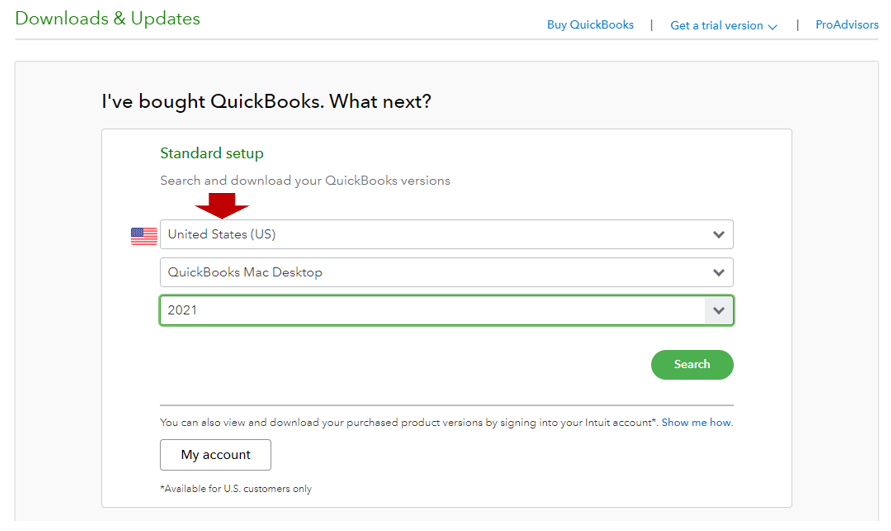Click 'Search and download your QuickBooks versions' text

[x=305, y=181]
